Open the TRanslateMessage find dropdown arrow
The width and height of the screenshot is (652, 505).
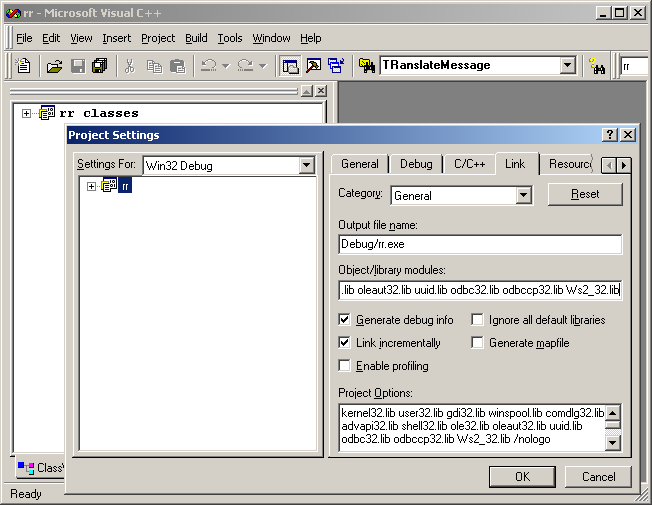pos(567,65)
